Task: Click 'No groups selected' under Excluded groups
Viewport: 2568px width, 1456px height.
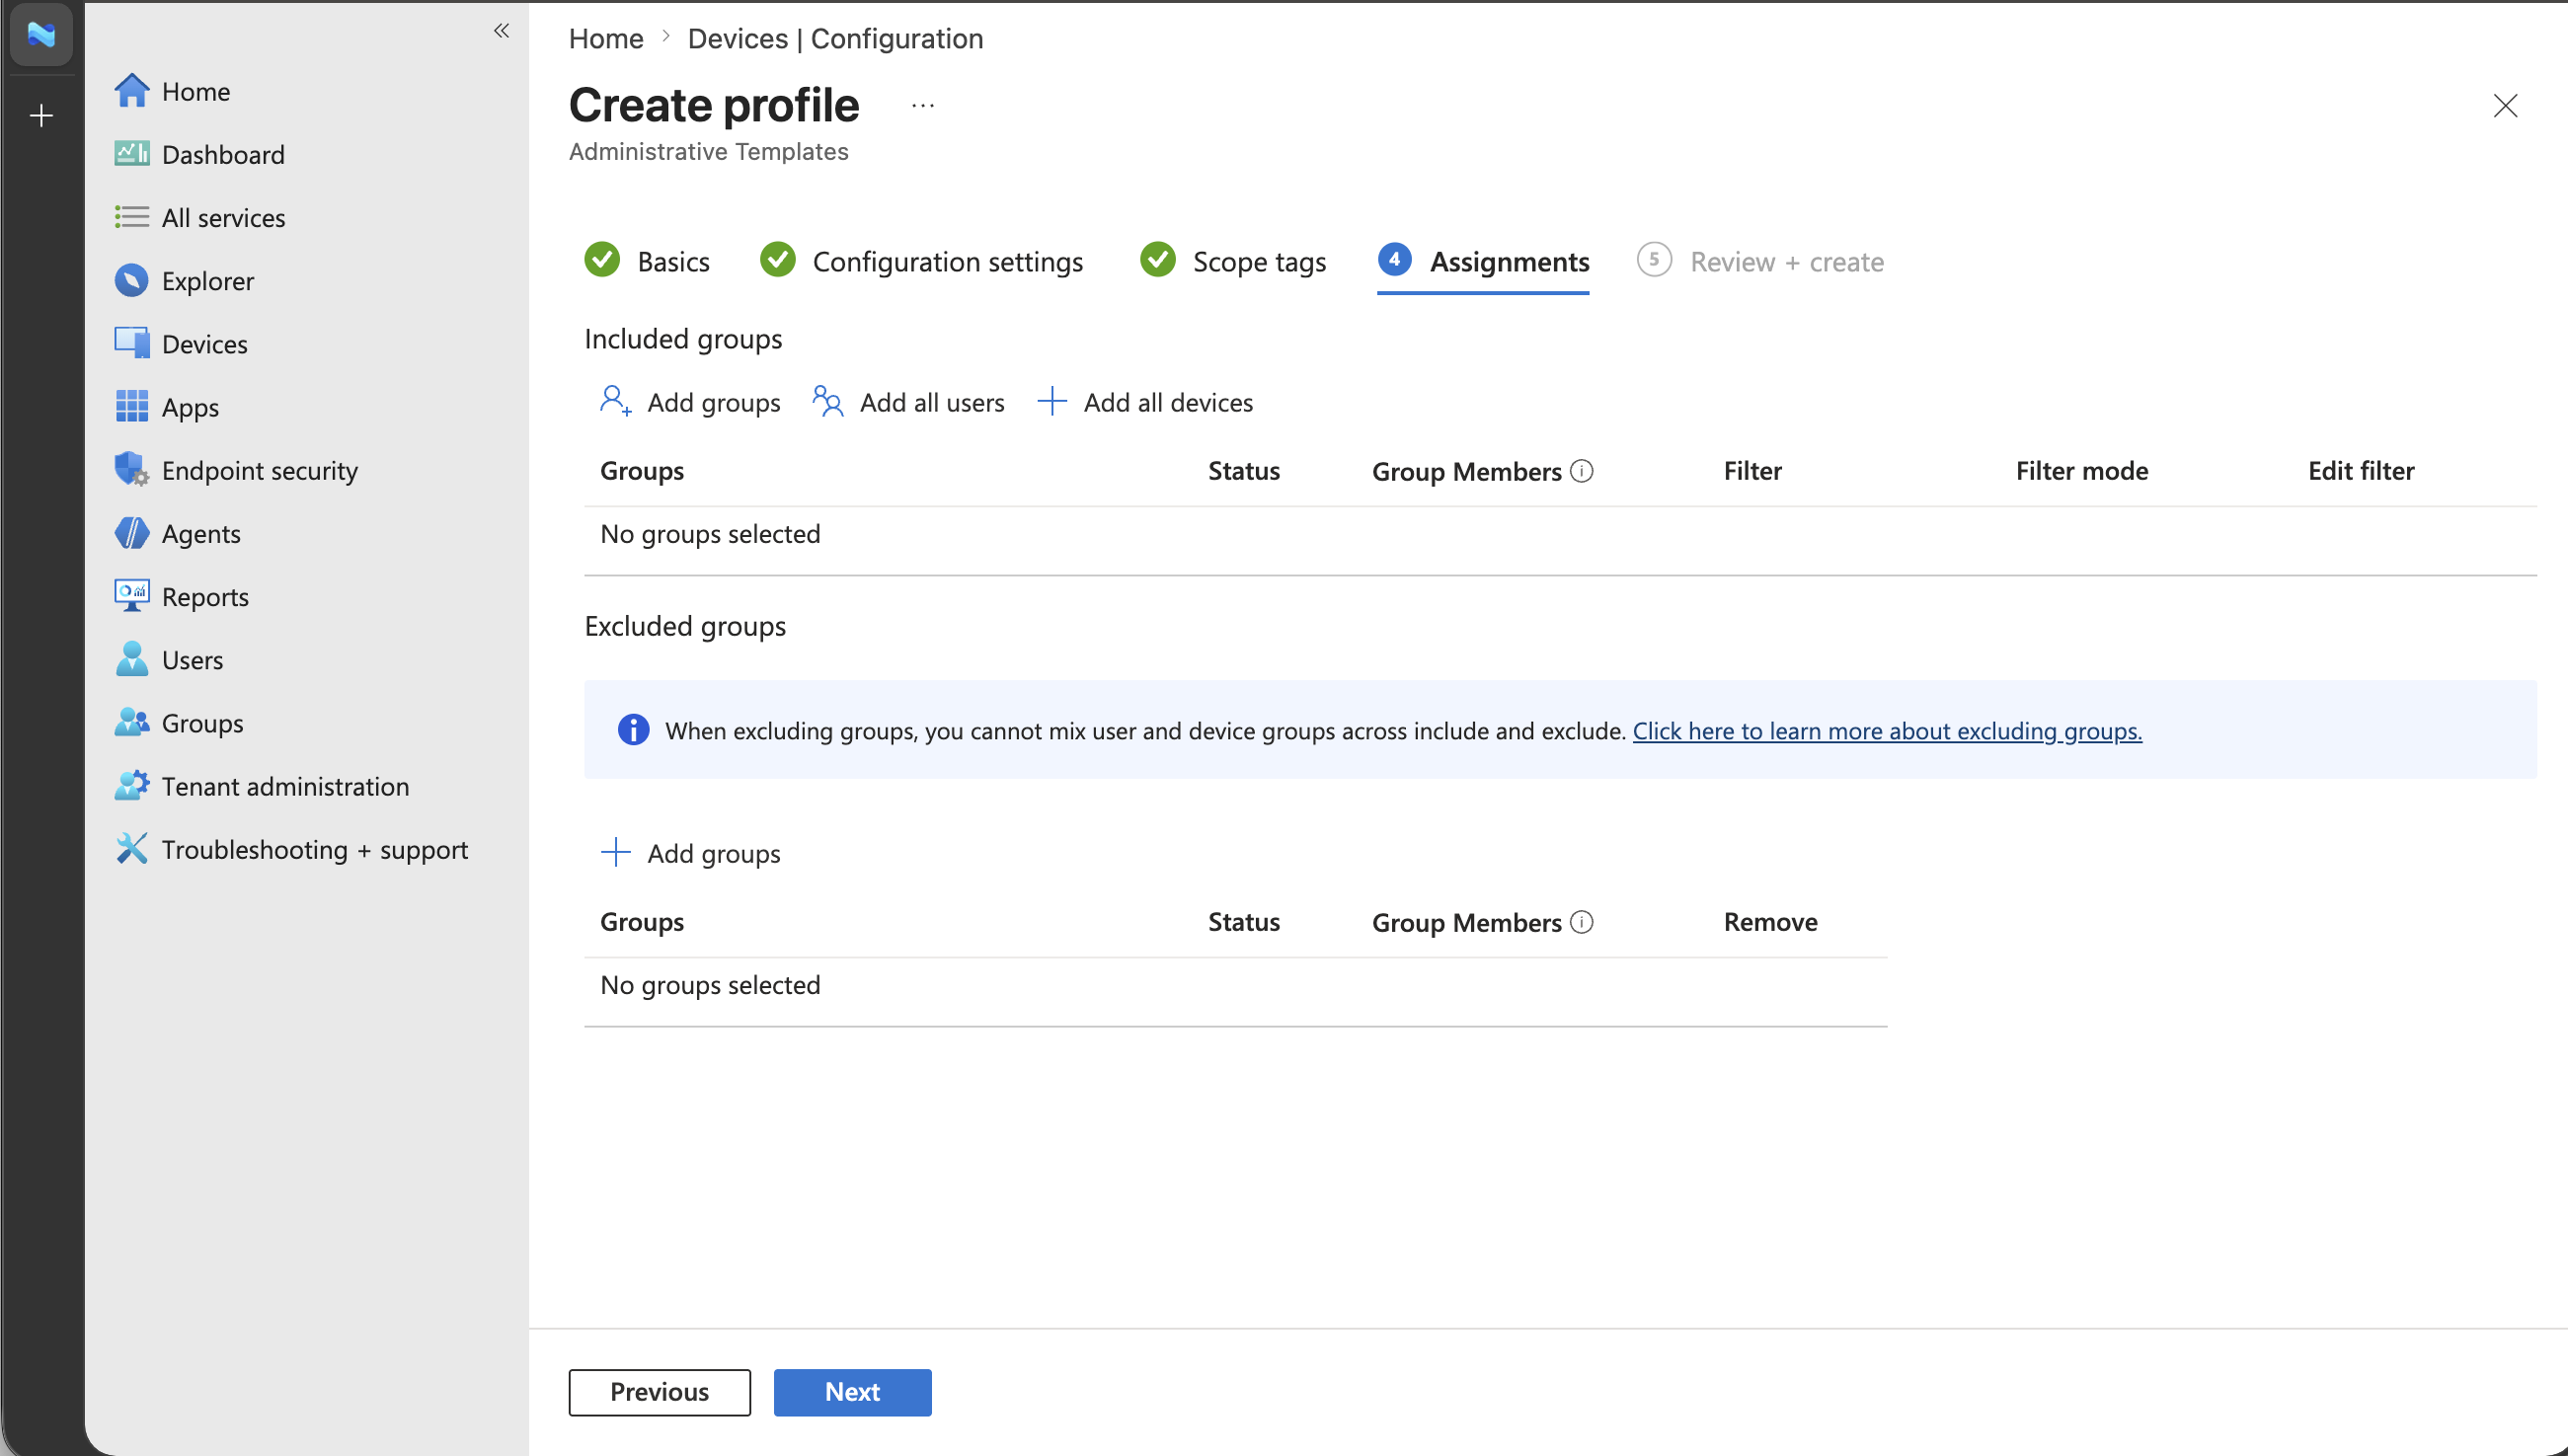Action: (710, 985)
